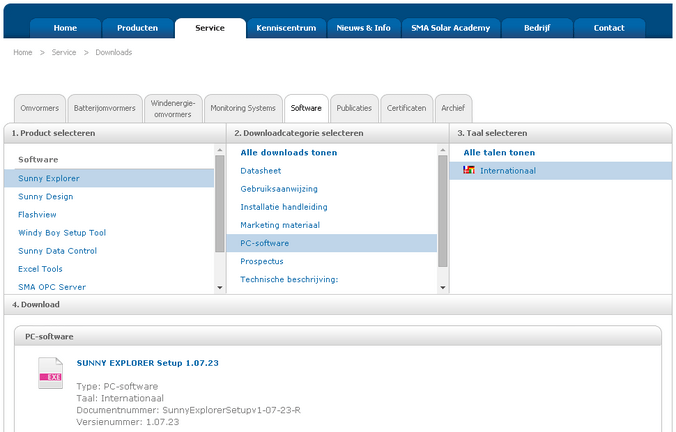The image size is (676, 432).
Task: Select the Internationaal flag icon
Action: click(469, 171)
